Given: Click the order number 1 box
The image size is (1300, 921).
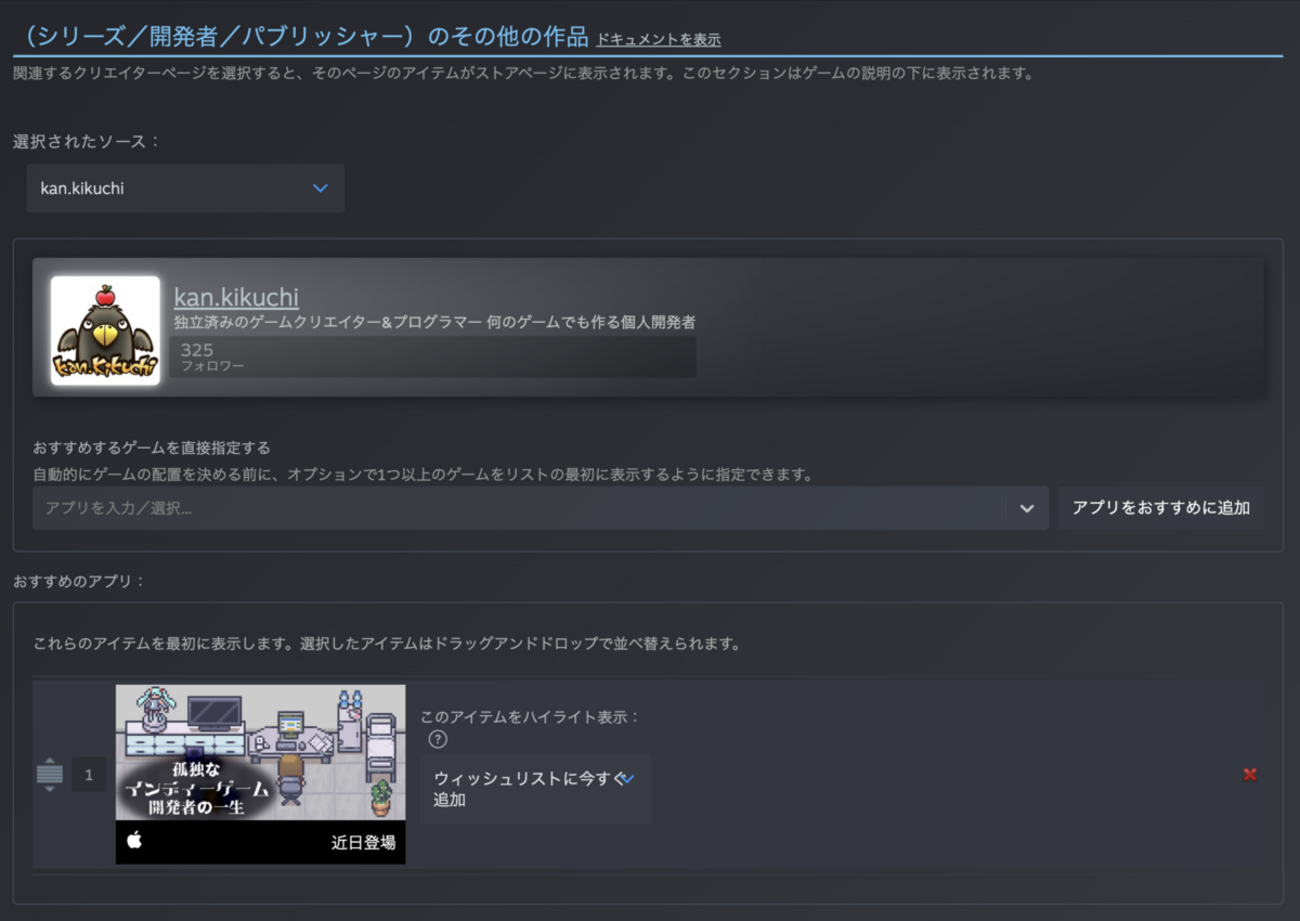Looking at the screenshot, I should pyautogui.click(x=89, y=774).
